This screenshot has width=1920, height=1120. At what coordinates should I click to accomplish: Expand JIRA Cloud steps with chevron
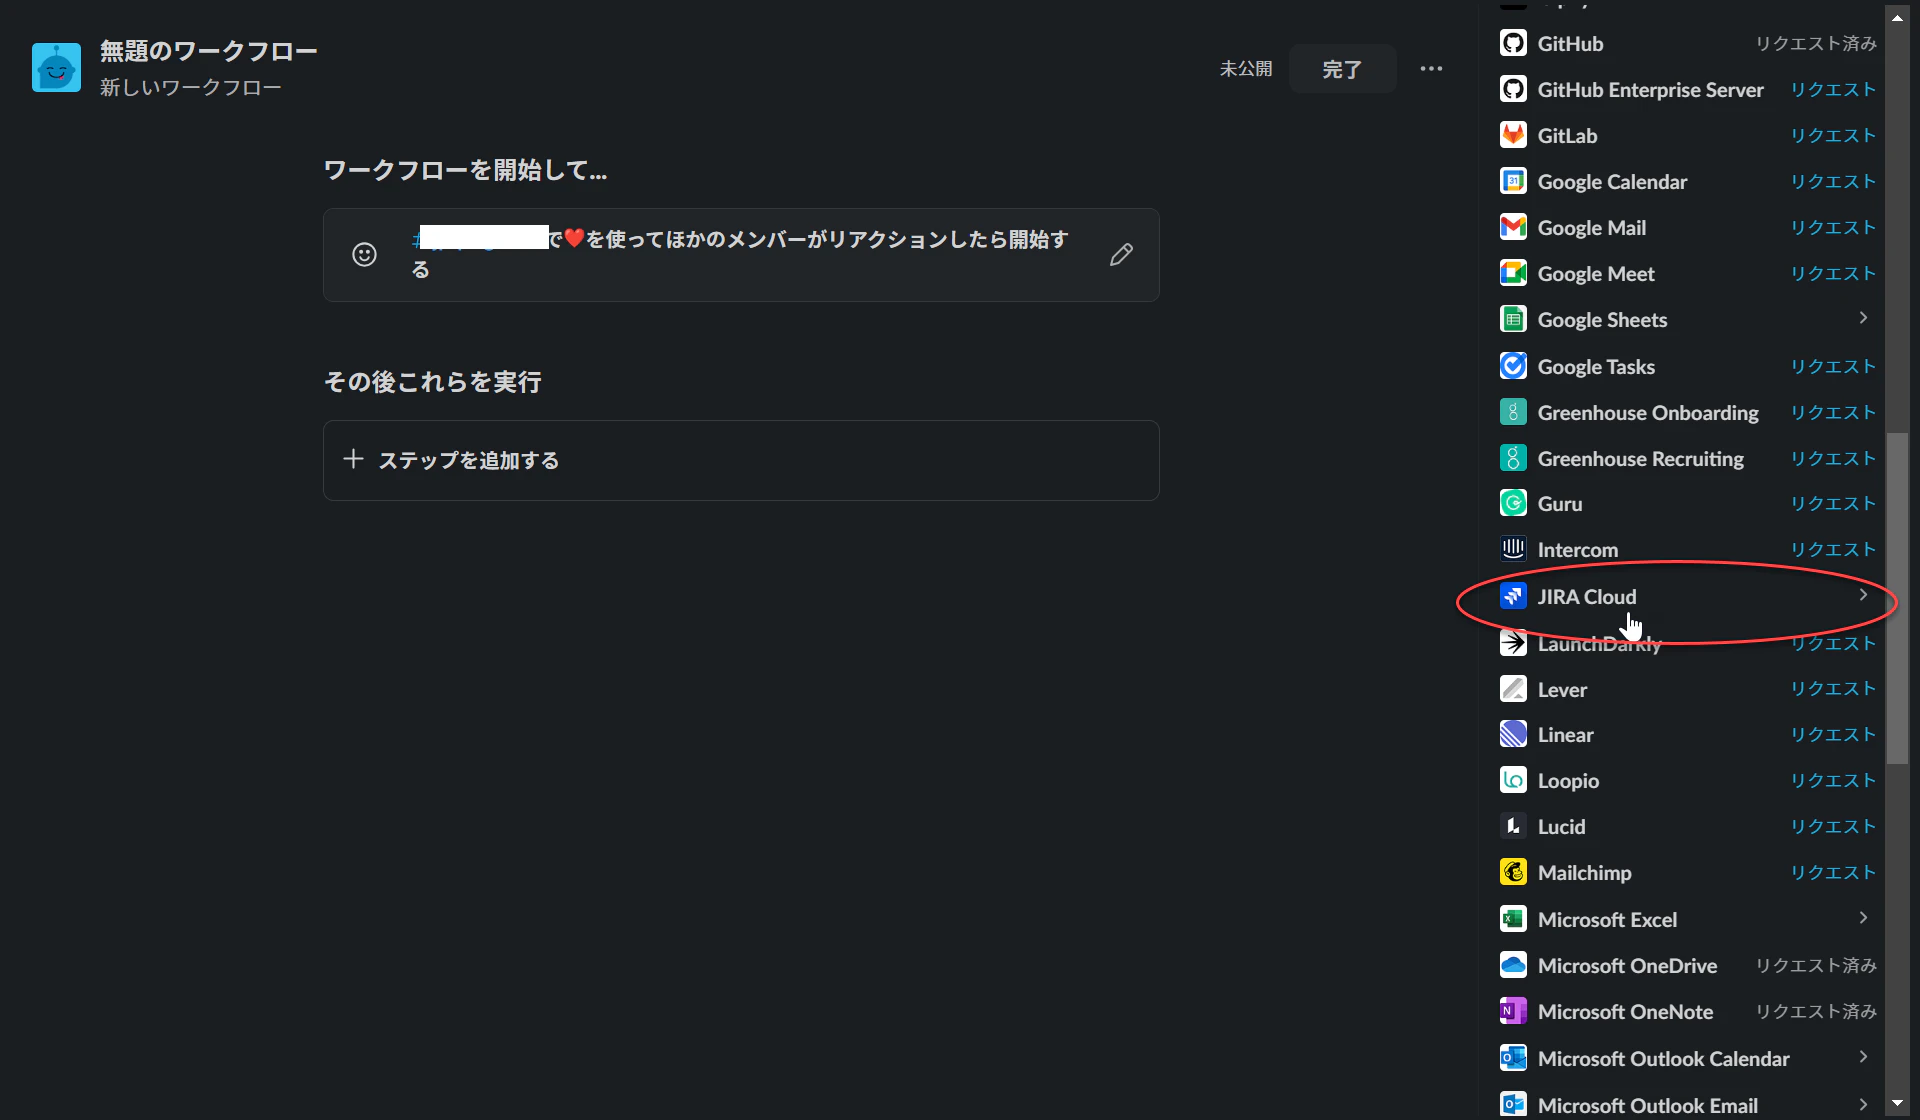tap(1863, 595)
